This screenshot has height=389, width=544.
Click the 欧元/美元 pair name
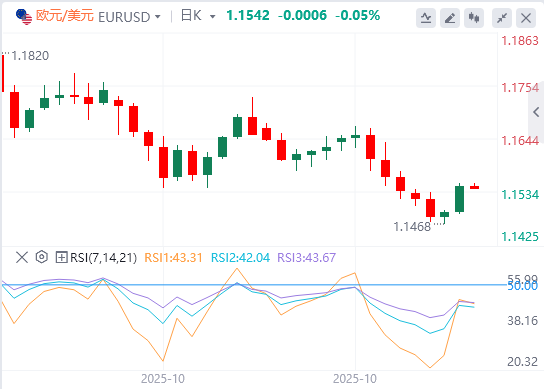(65, 16)
